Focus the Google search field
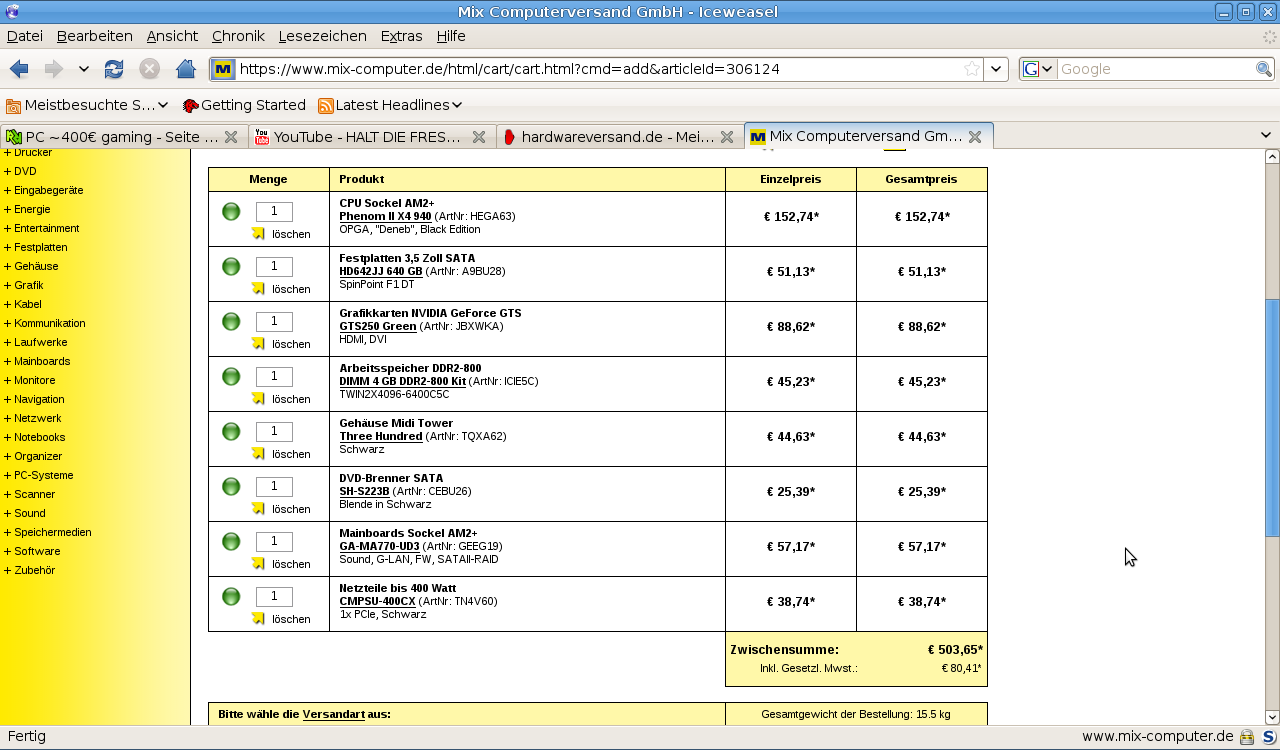The height and width of the screenshot is (750, 1280). click(1156, 69)
